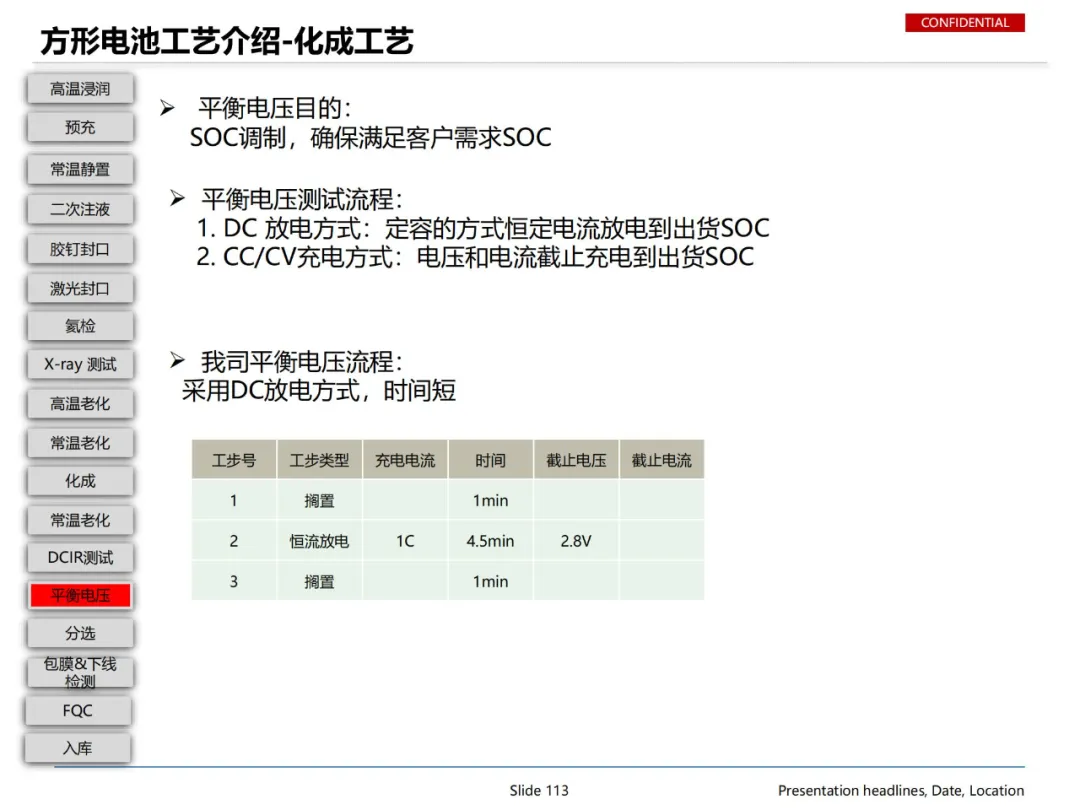Select the X-ray 测试 button
Image resolution: width=1080 pixels, height=810 pixels.
[x=80, y=364]
